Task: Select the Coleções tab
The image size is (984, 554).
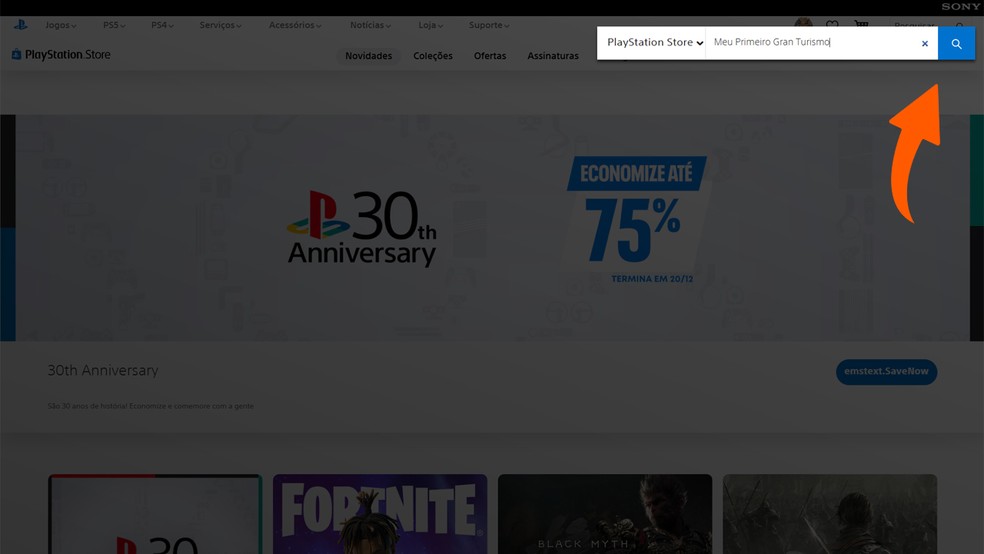Action: pos(433,56)
